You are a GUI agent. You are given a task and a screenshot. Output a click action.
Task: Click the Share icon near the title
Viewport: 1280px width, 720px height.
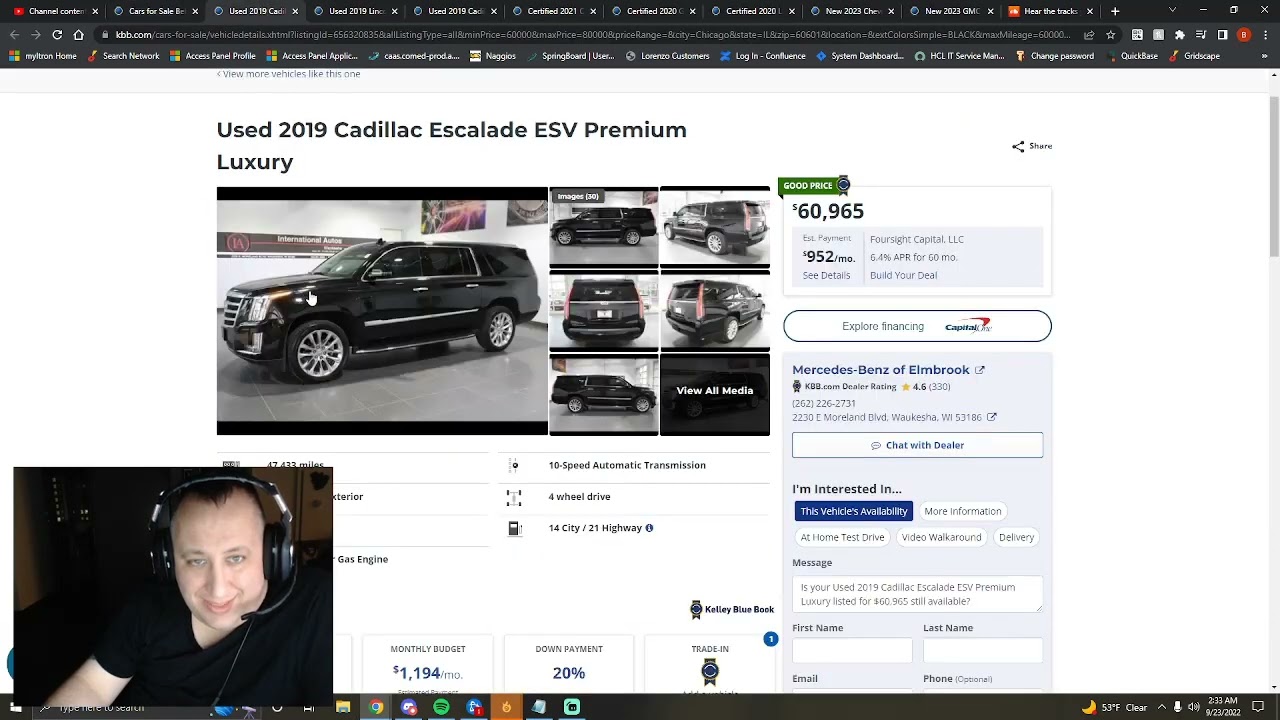1018,146
